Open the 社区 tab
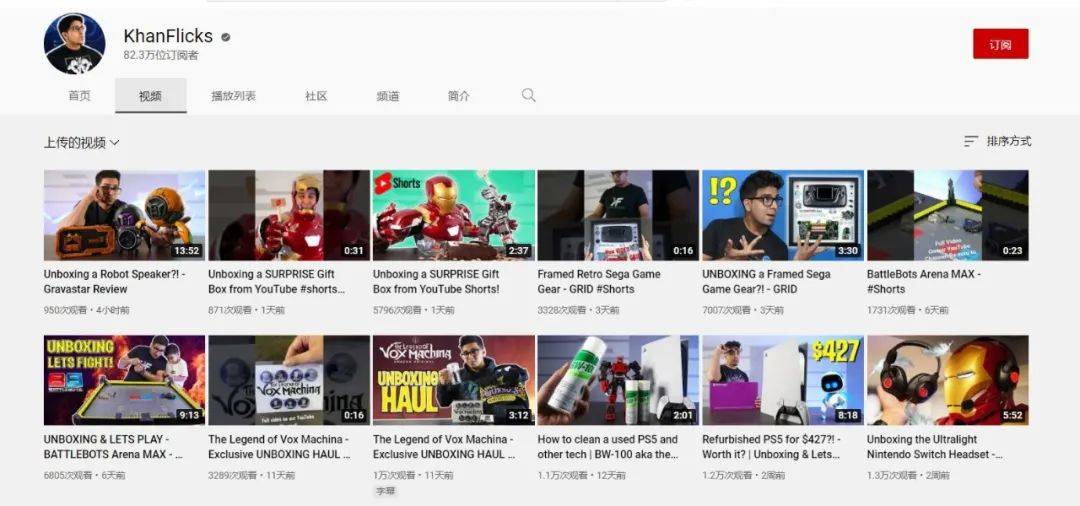 [x=316, y=96]
